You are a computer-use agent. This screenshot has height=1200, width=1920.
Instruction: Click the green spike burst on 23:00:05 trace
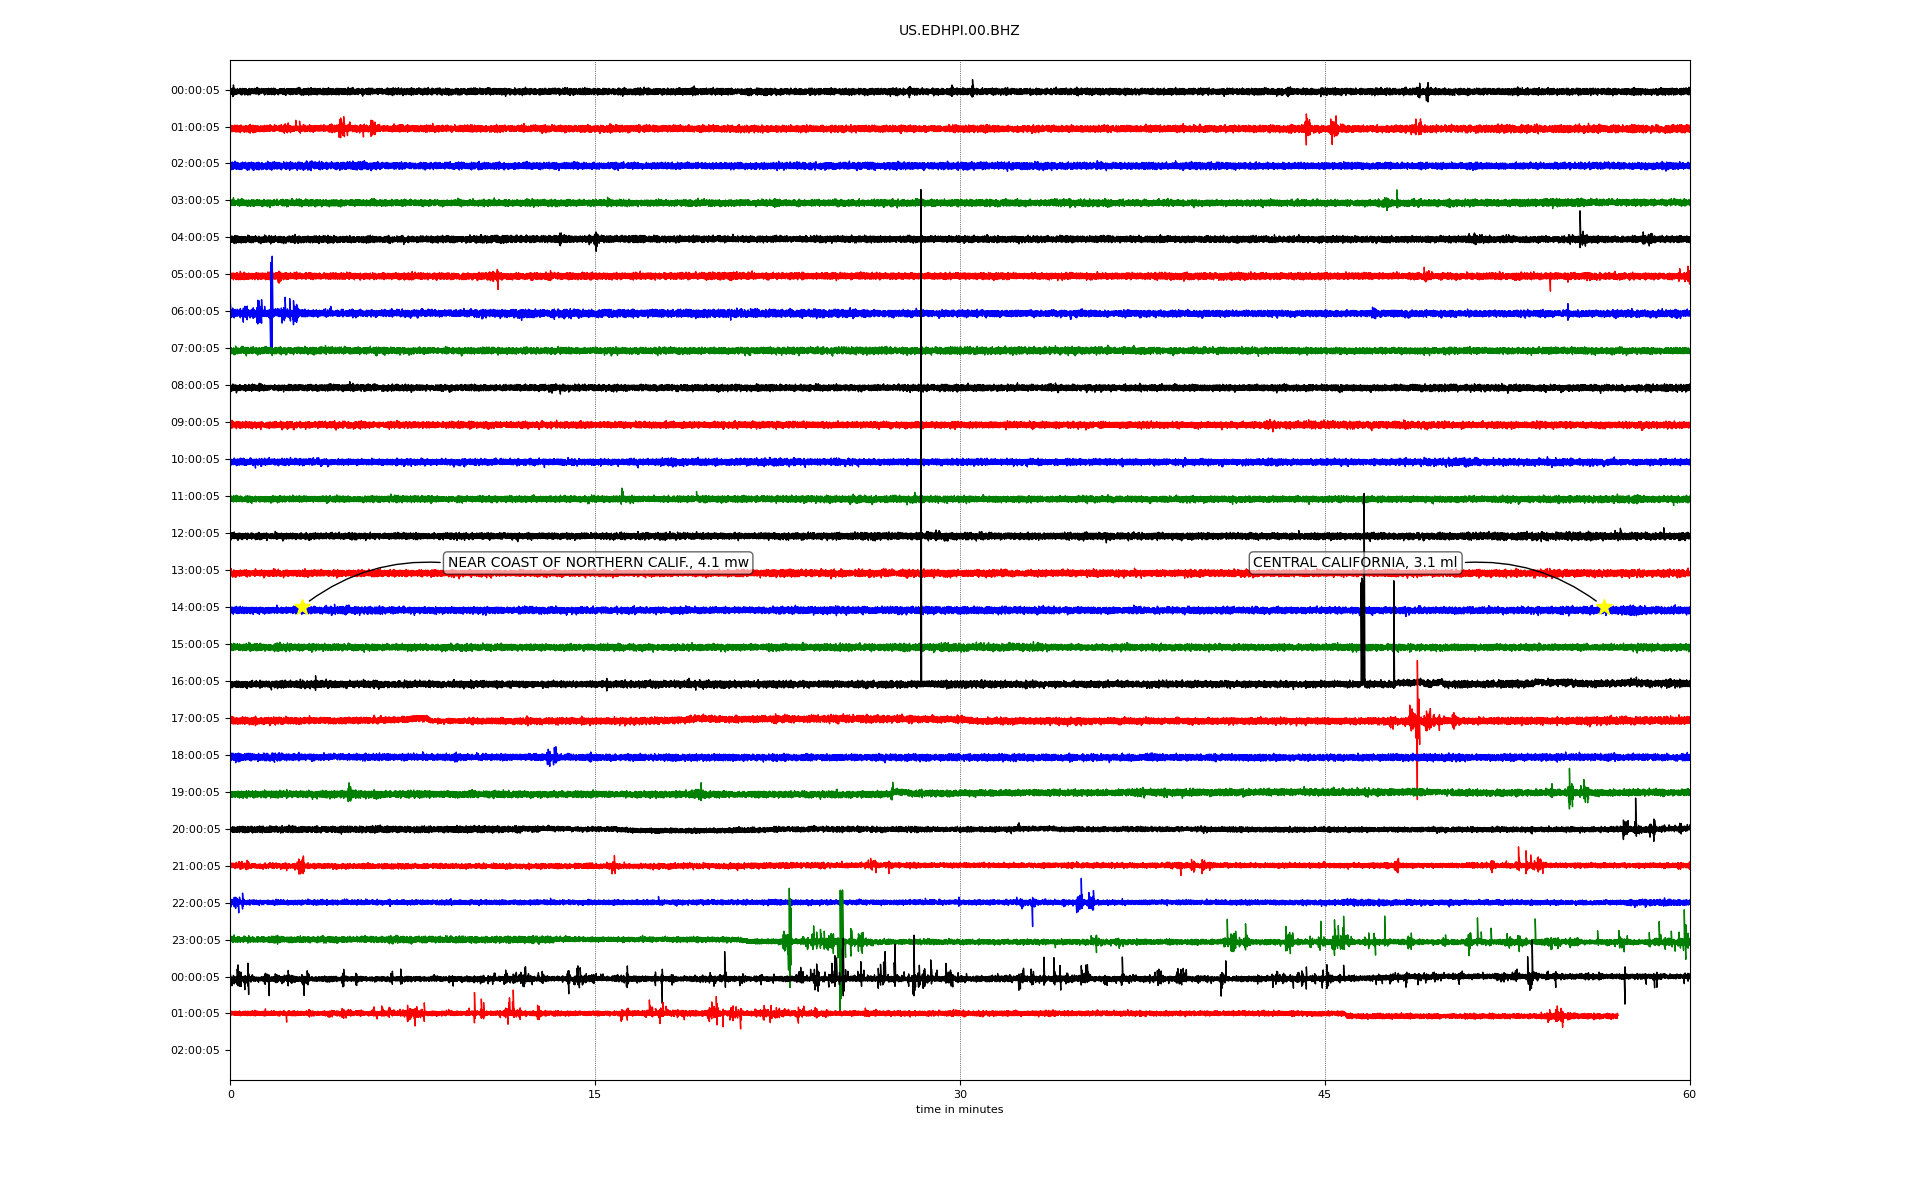tap(790, 935)
